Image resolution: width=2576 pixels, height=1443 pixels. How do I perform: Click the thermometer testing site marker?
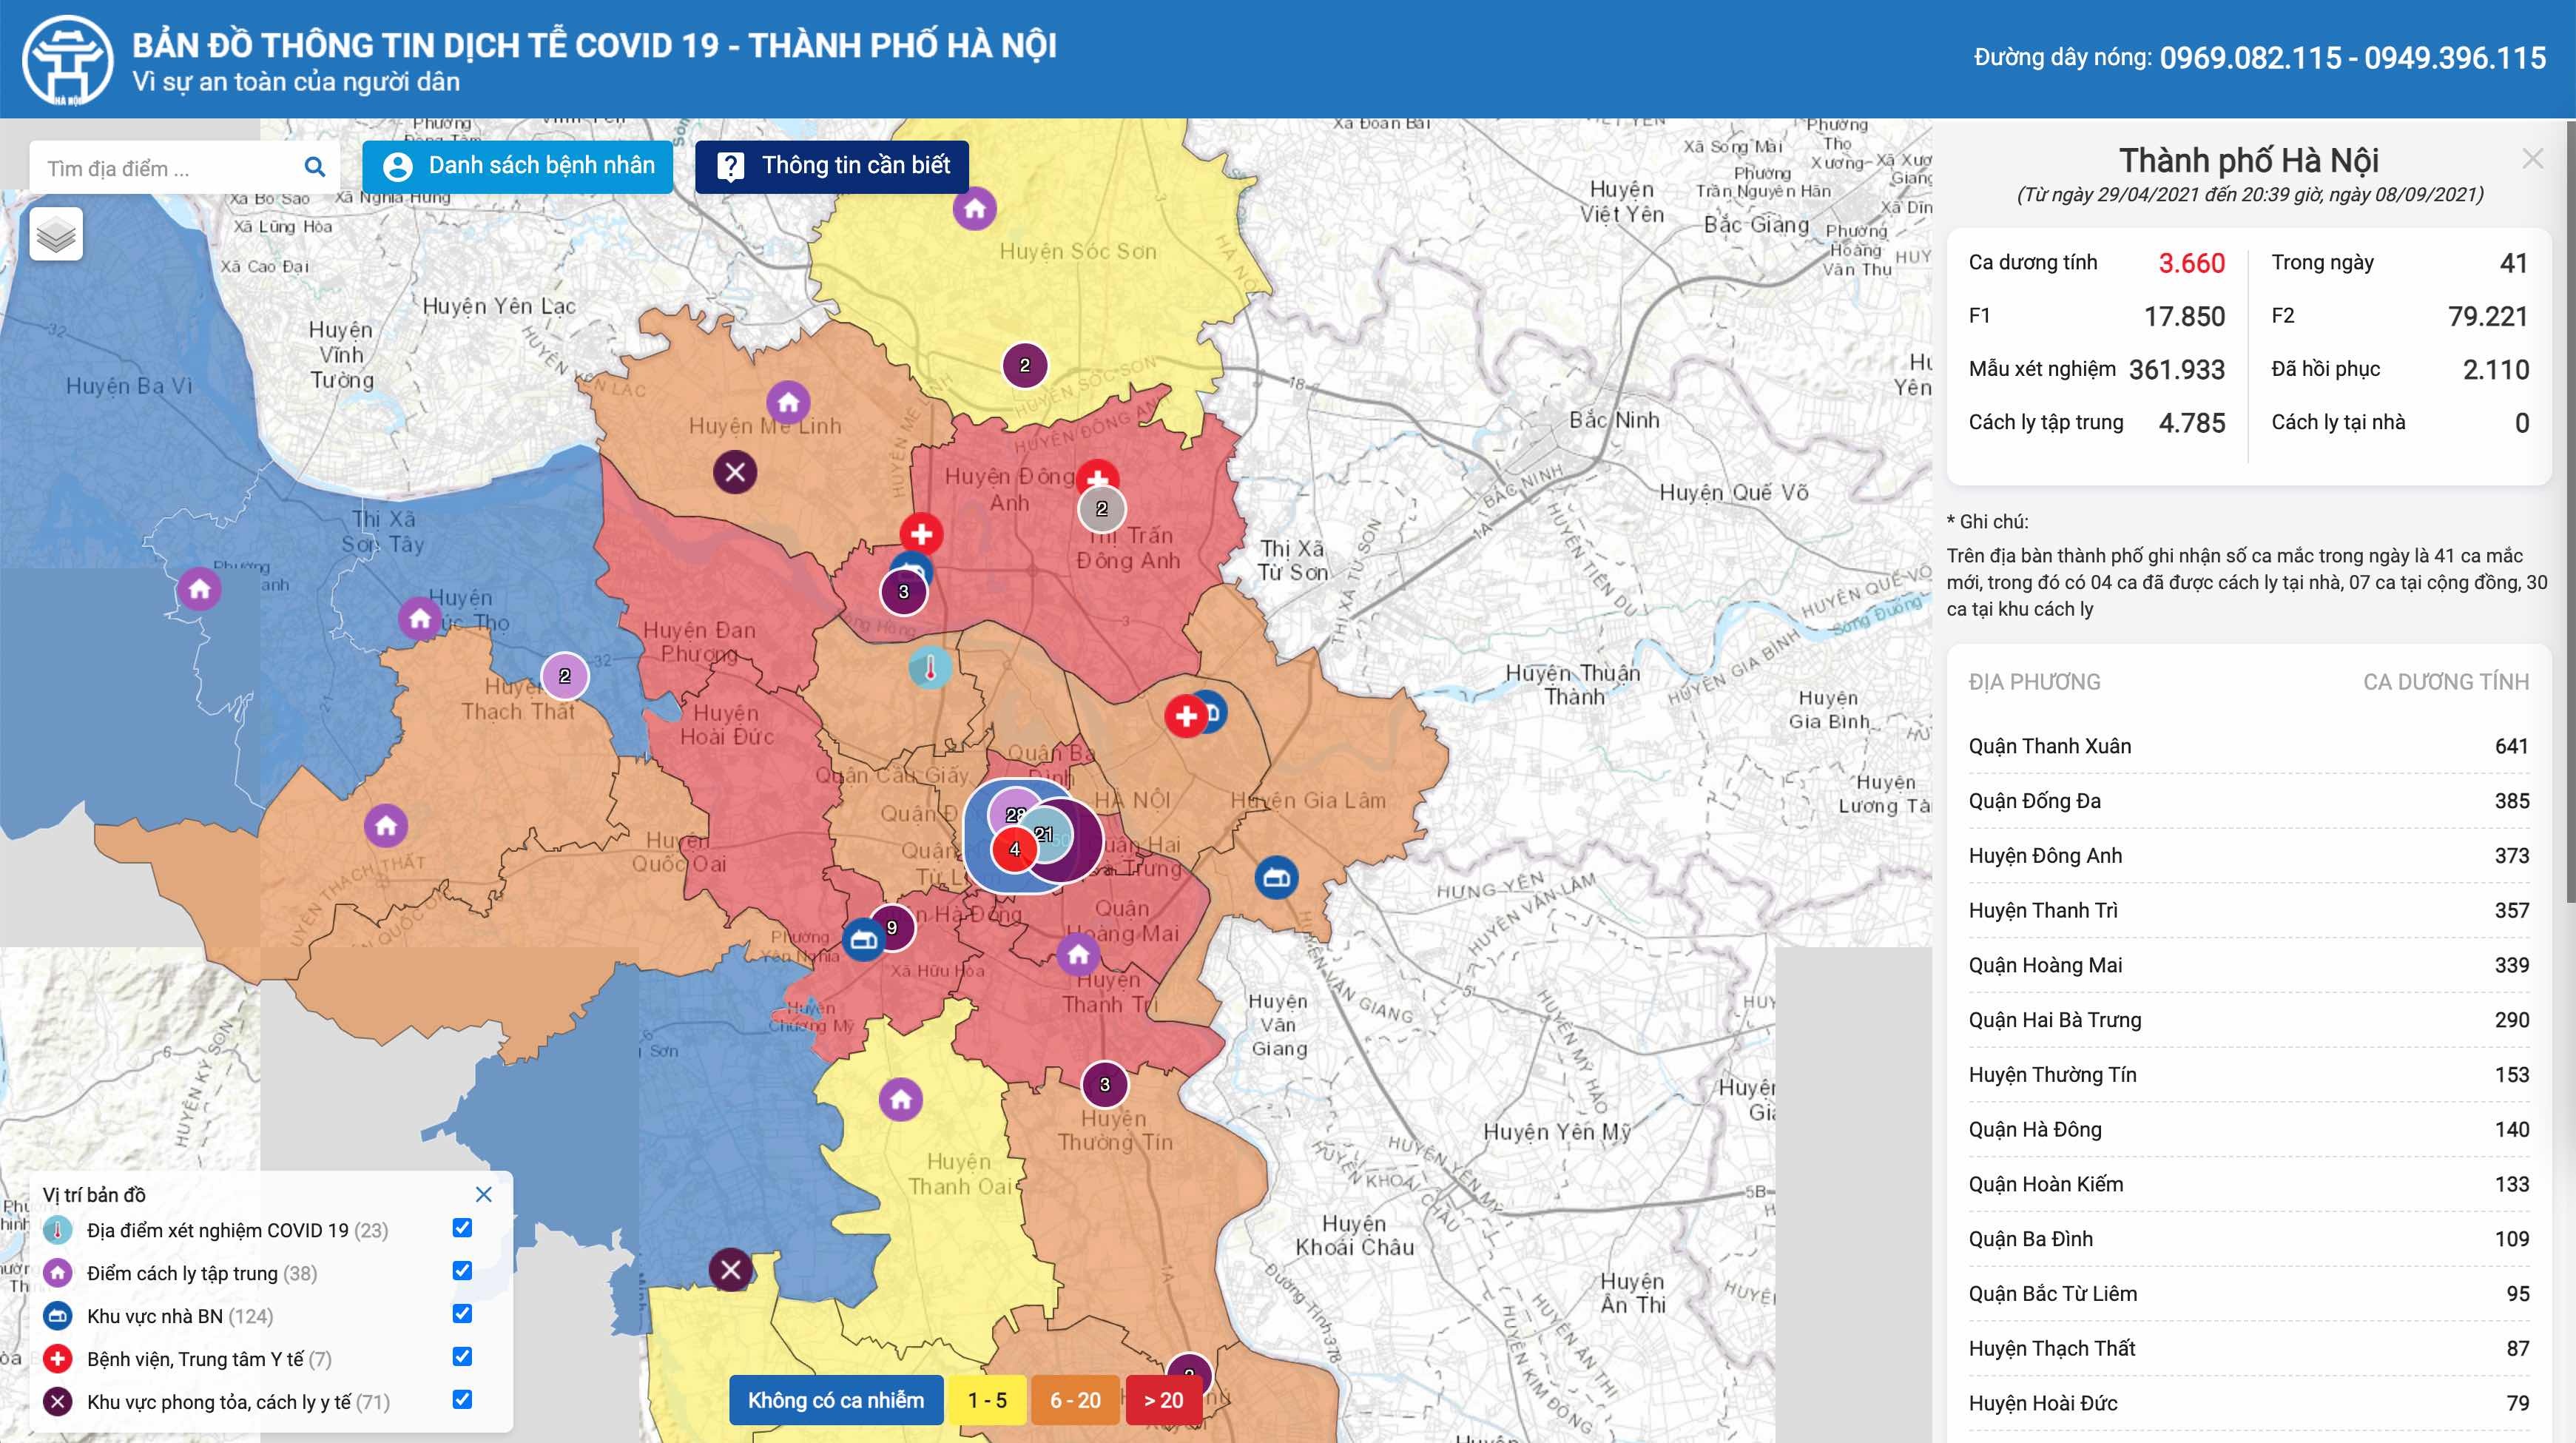click(930, 666)
